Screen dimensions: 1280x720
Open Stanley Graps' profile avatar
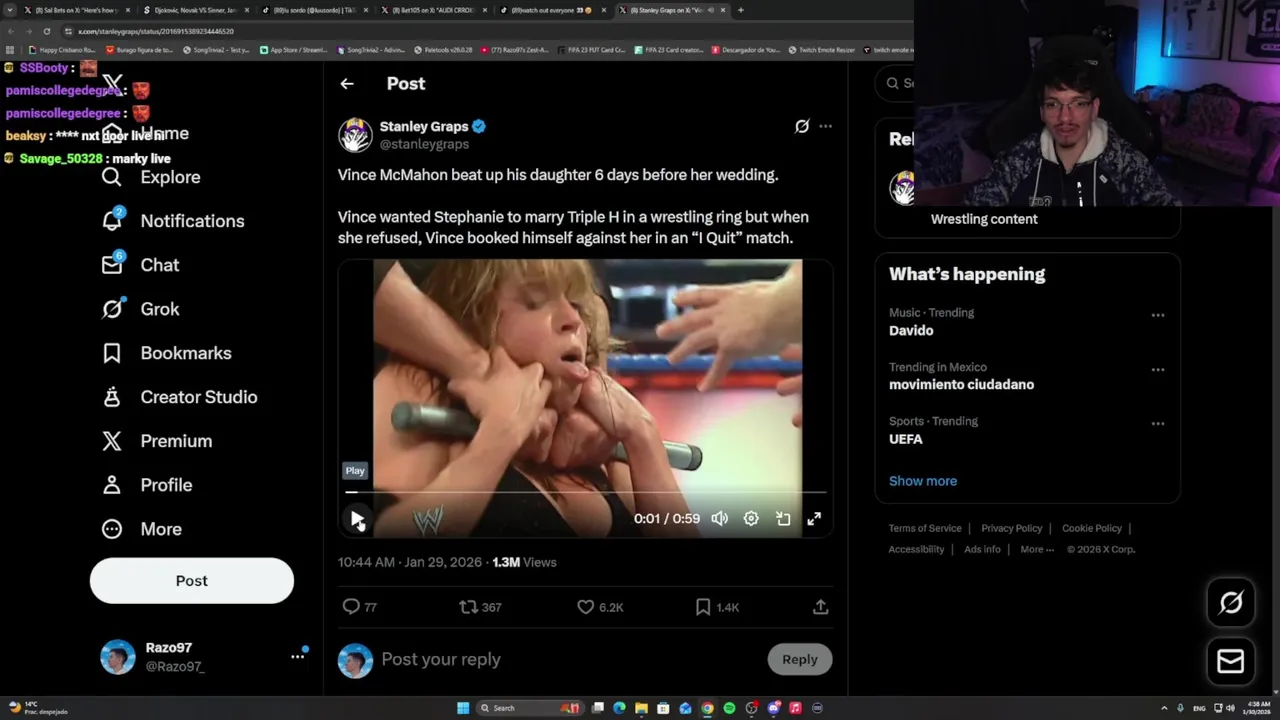(x=355, y=135)
